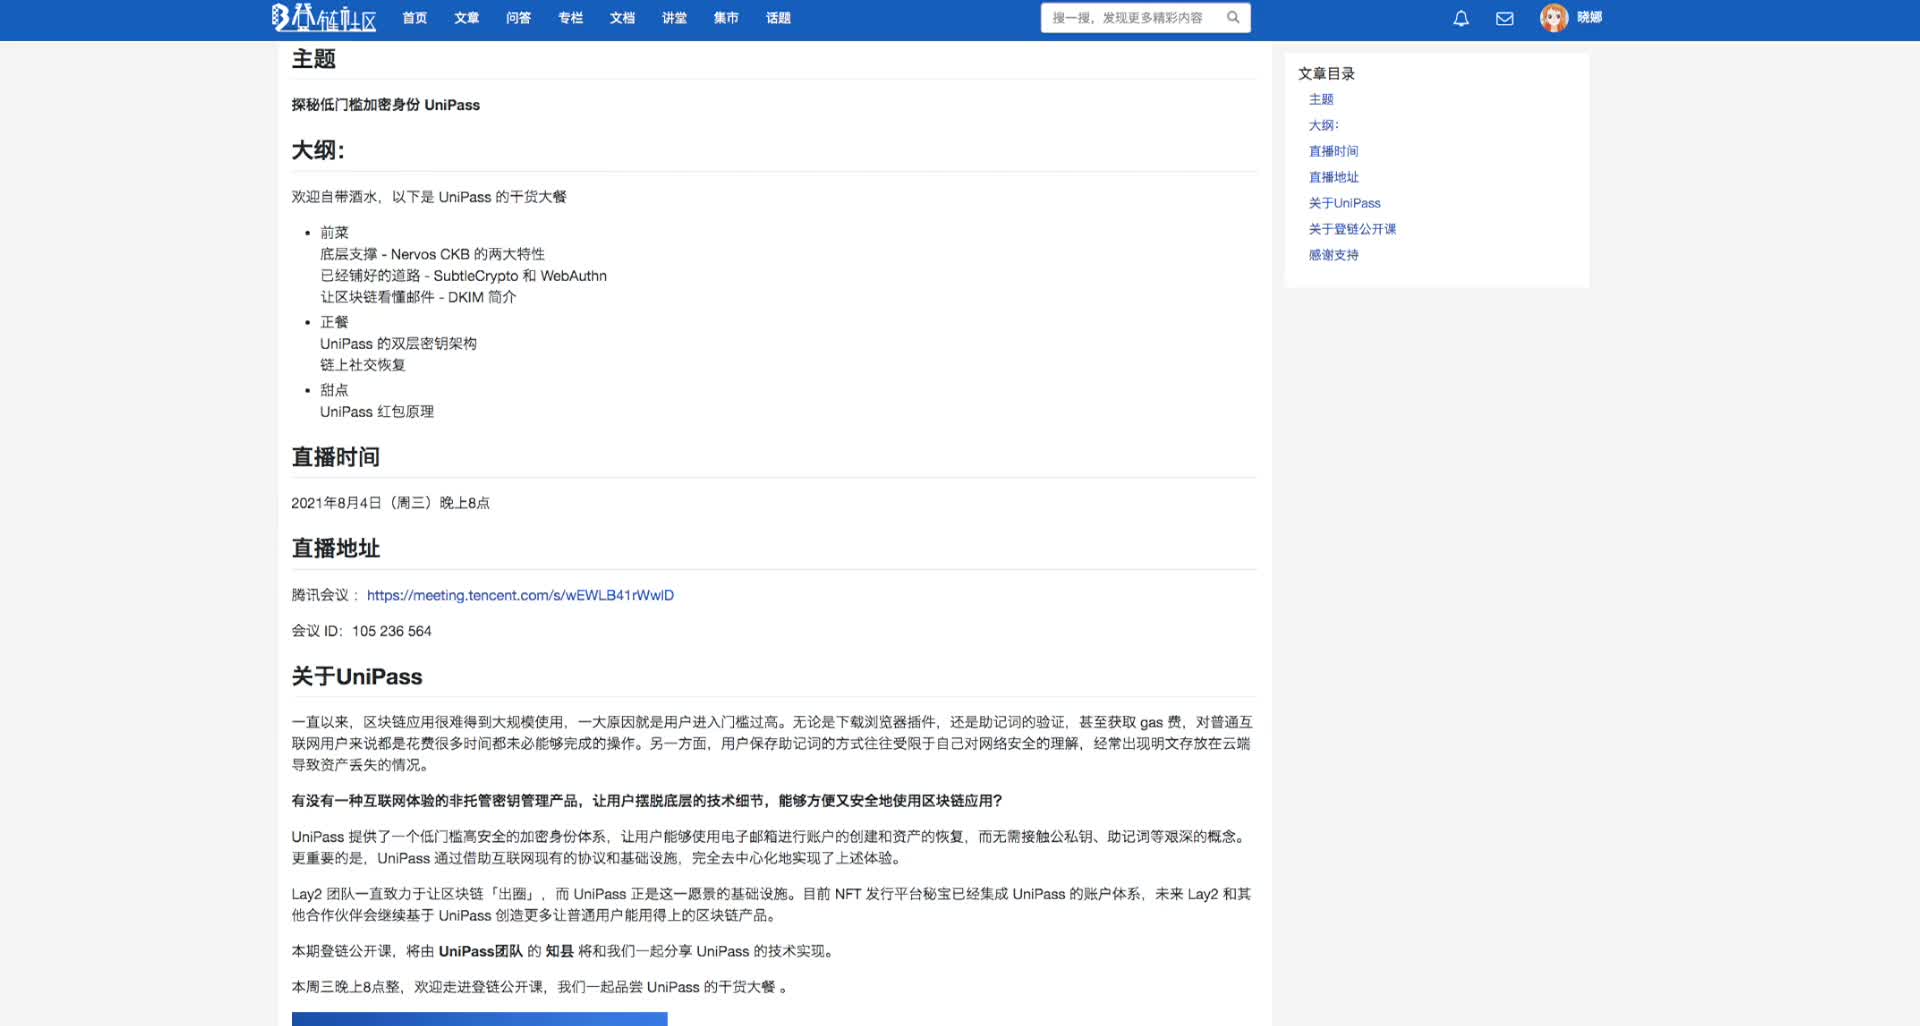Click the 文章目录 sidebar title

point(1327,73)
